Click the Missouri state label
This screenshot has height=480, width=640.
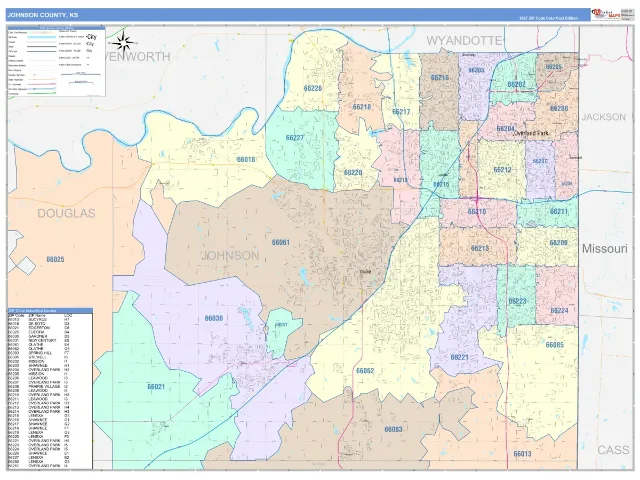click(604, 248)
